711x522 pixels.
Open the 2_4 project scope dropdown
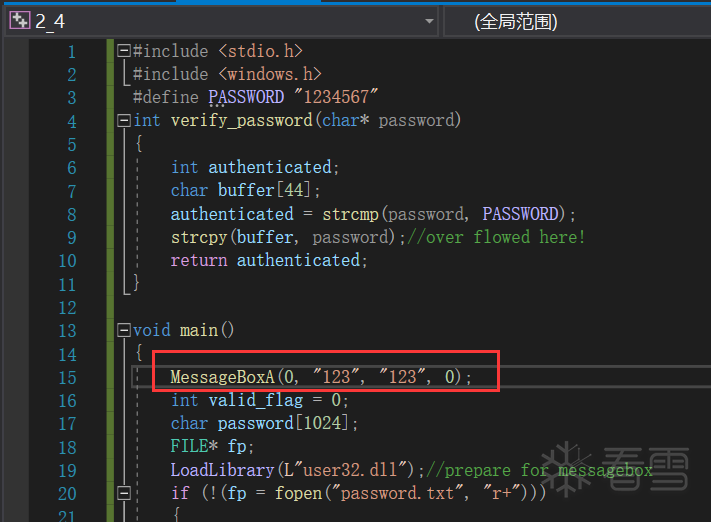pos(222,21)
